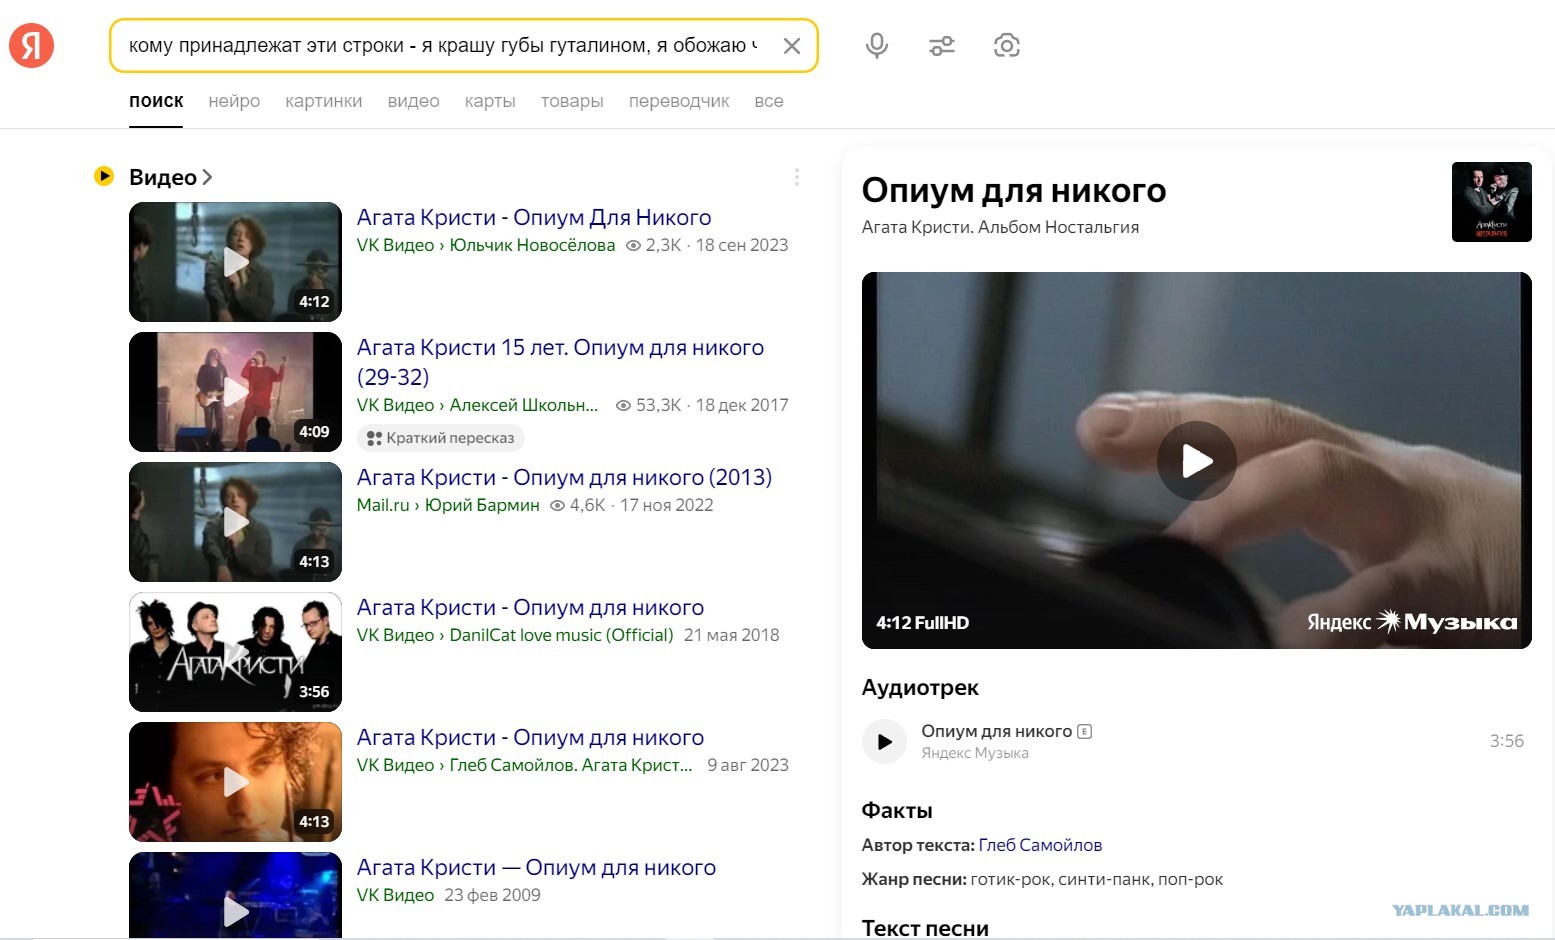
Task: Play the 4:09 concert video thumbnail
Action: click(x=235, y=392)
